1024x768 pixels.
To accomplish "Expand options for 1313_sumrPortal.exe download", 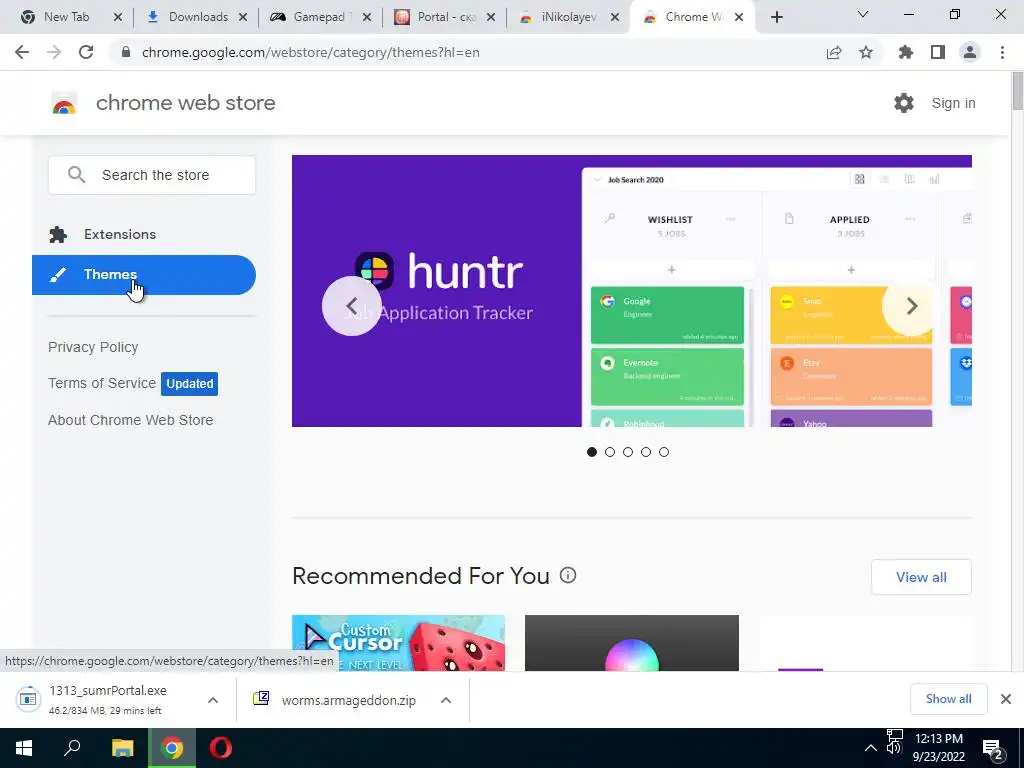I will pos(213,700).
